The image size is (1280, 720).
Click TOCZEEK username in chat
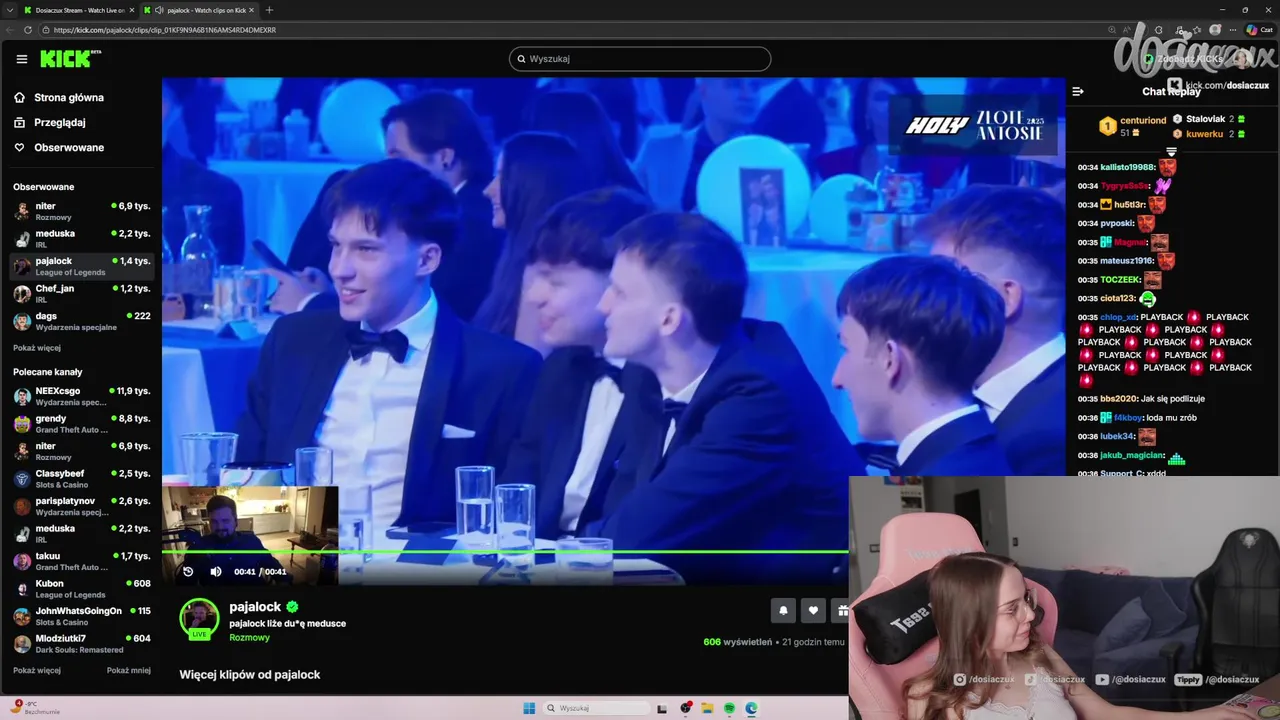point(1120,279)
